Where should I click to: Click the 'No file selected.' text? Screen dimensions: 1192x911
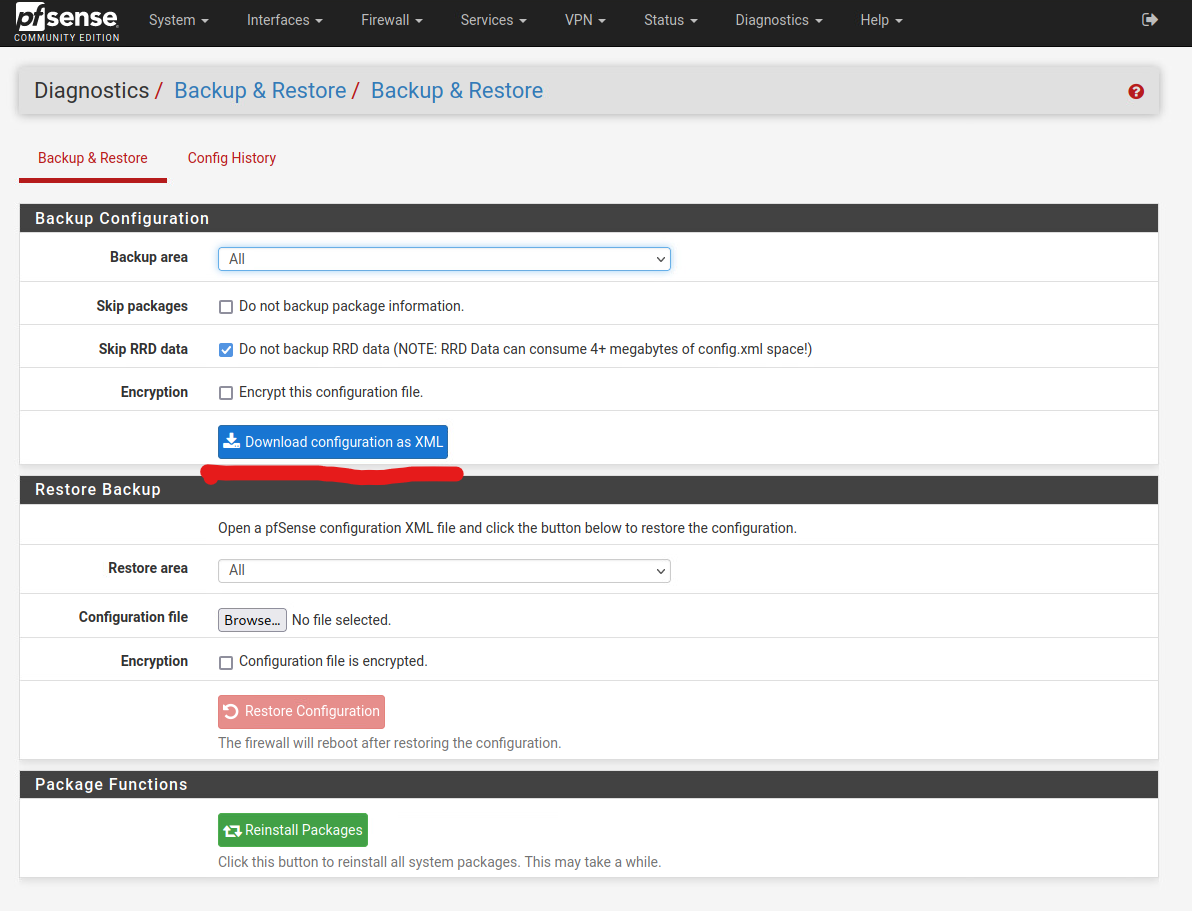(x=341, y=620)
